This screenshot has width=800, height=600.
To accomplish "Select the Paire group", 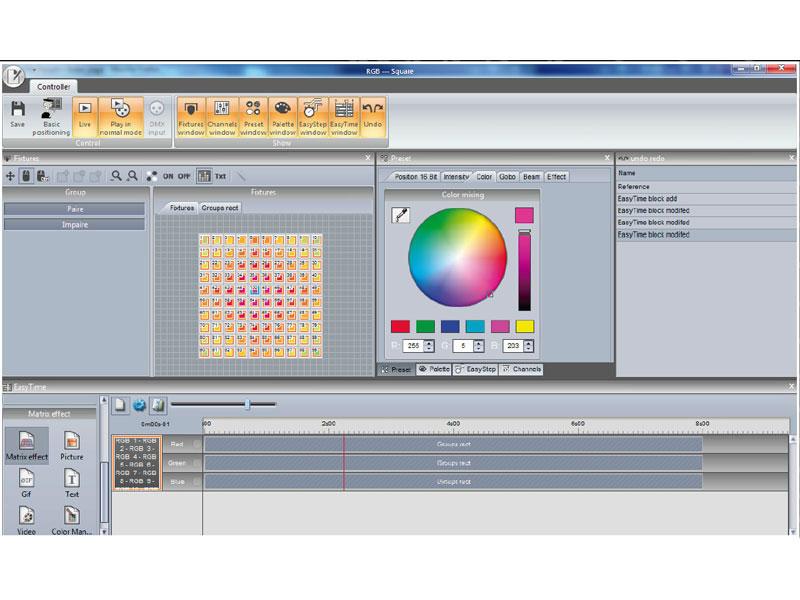I will tap(74, 208).
